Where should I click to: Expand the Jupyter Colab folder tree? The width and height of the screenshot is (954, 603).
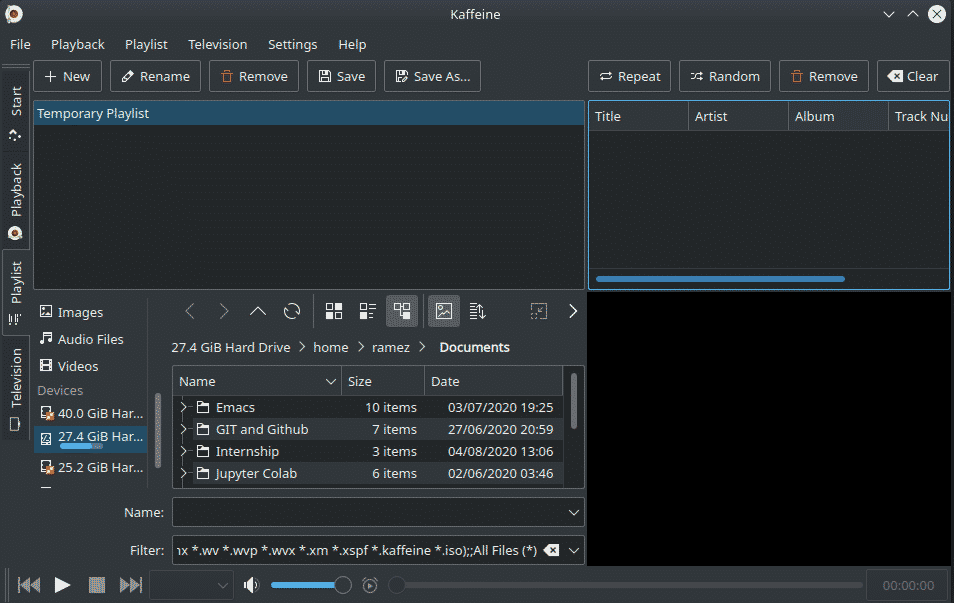tap(184, 473)
